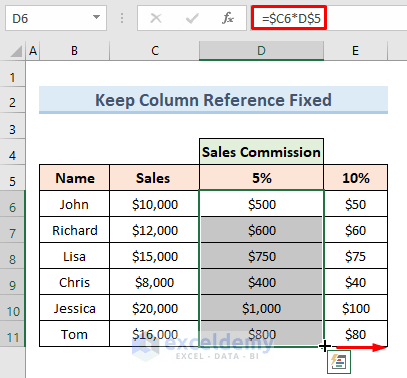The height and width of the screenshot is (378, 407).
Task: Select the cell containing Chris
Action: (75, 282)
